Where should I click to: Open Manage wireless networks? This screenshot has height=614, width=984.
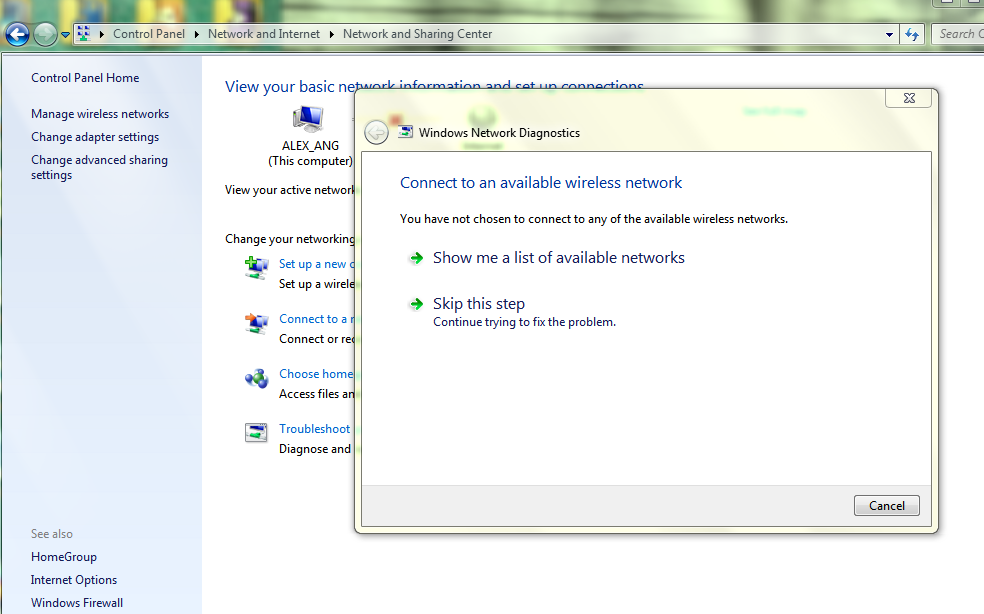[100, 114]
